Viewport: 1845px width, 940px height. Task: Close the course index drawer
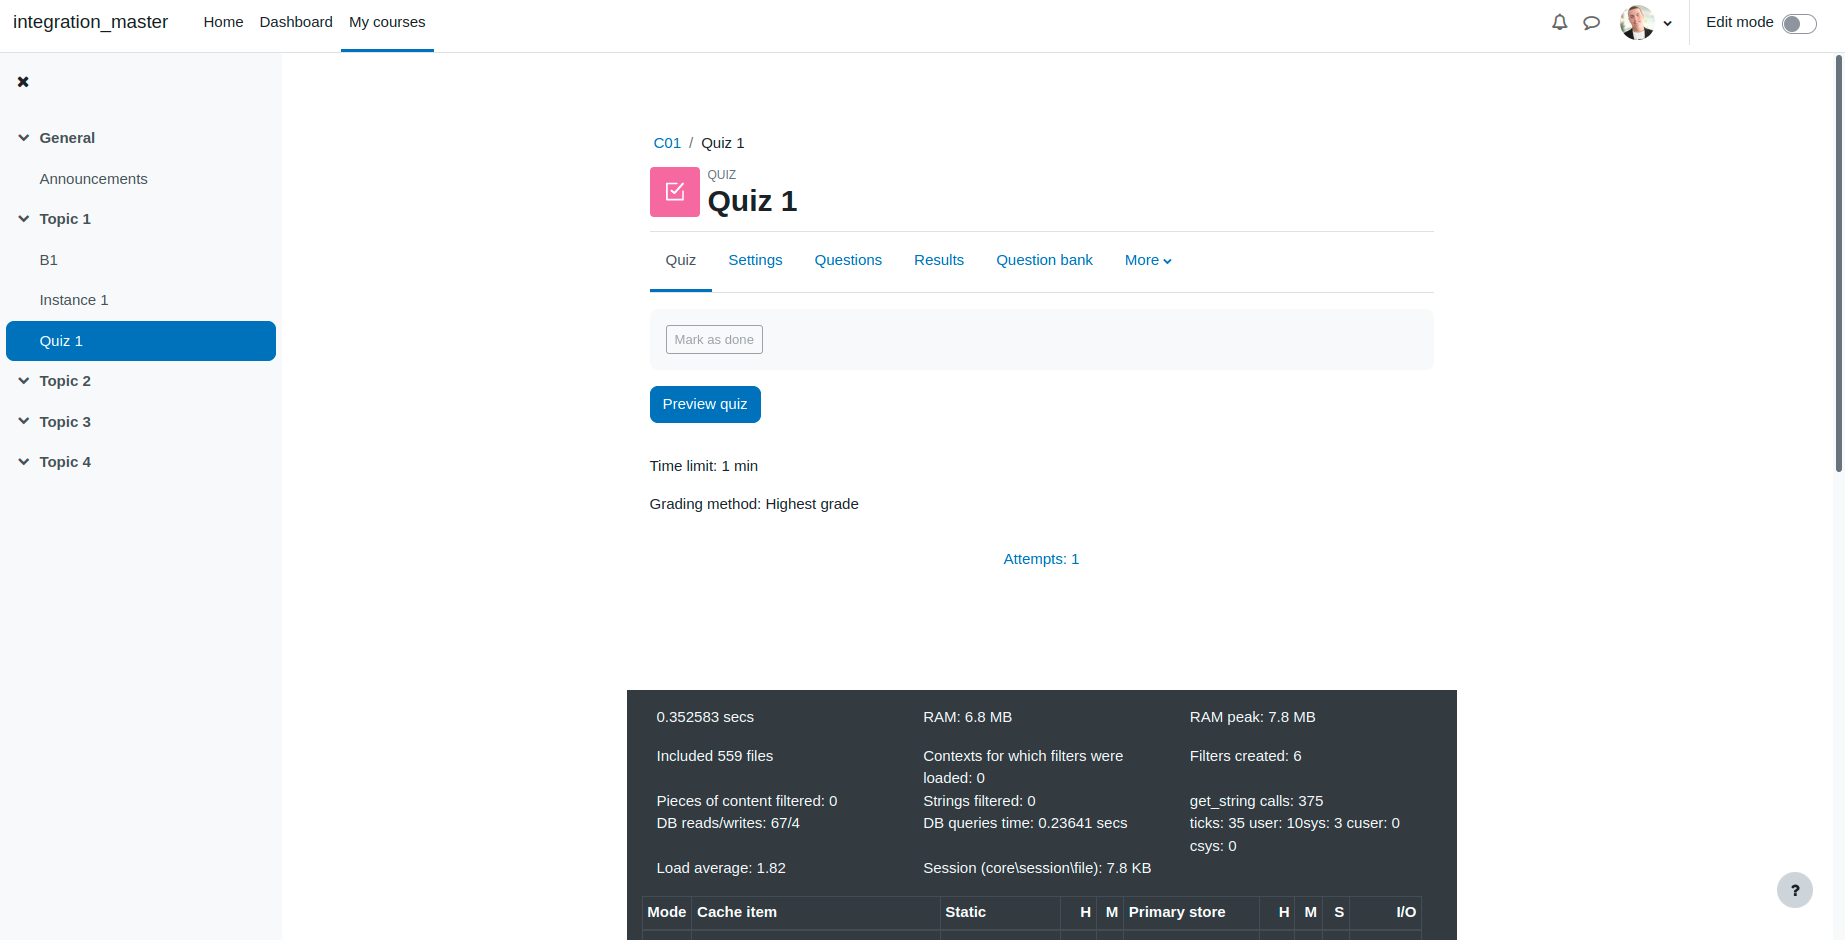23,82
